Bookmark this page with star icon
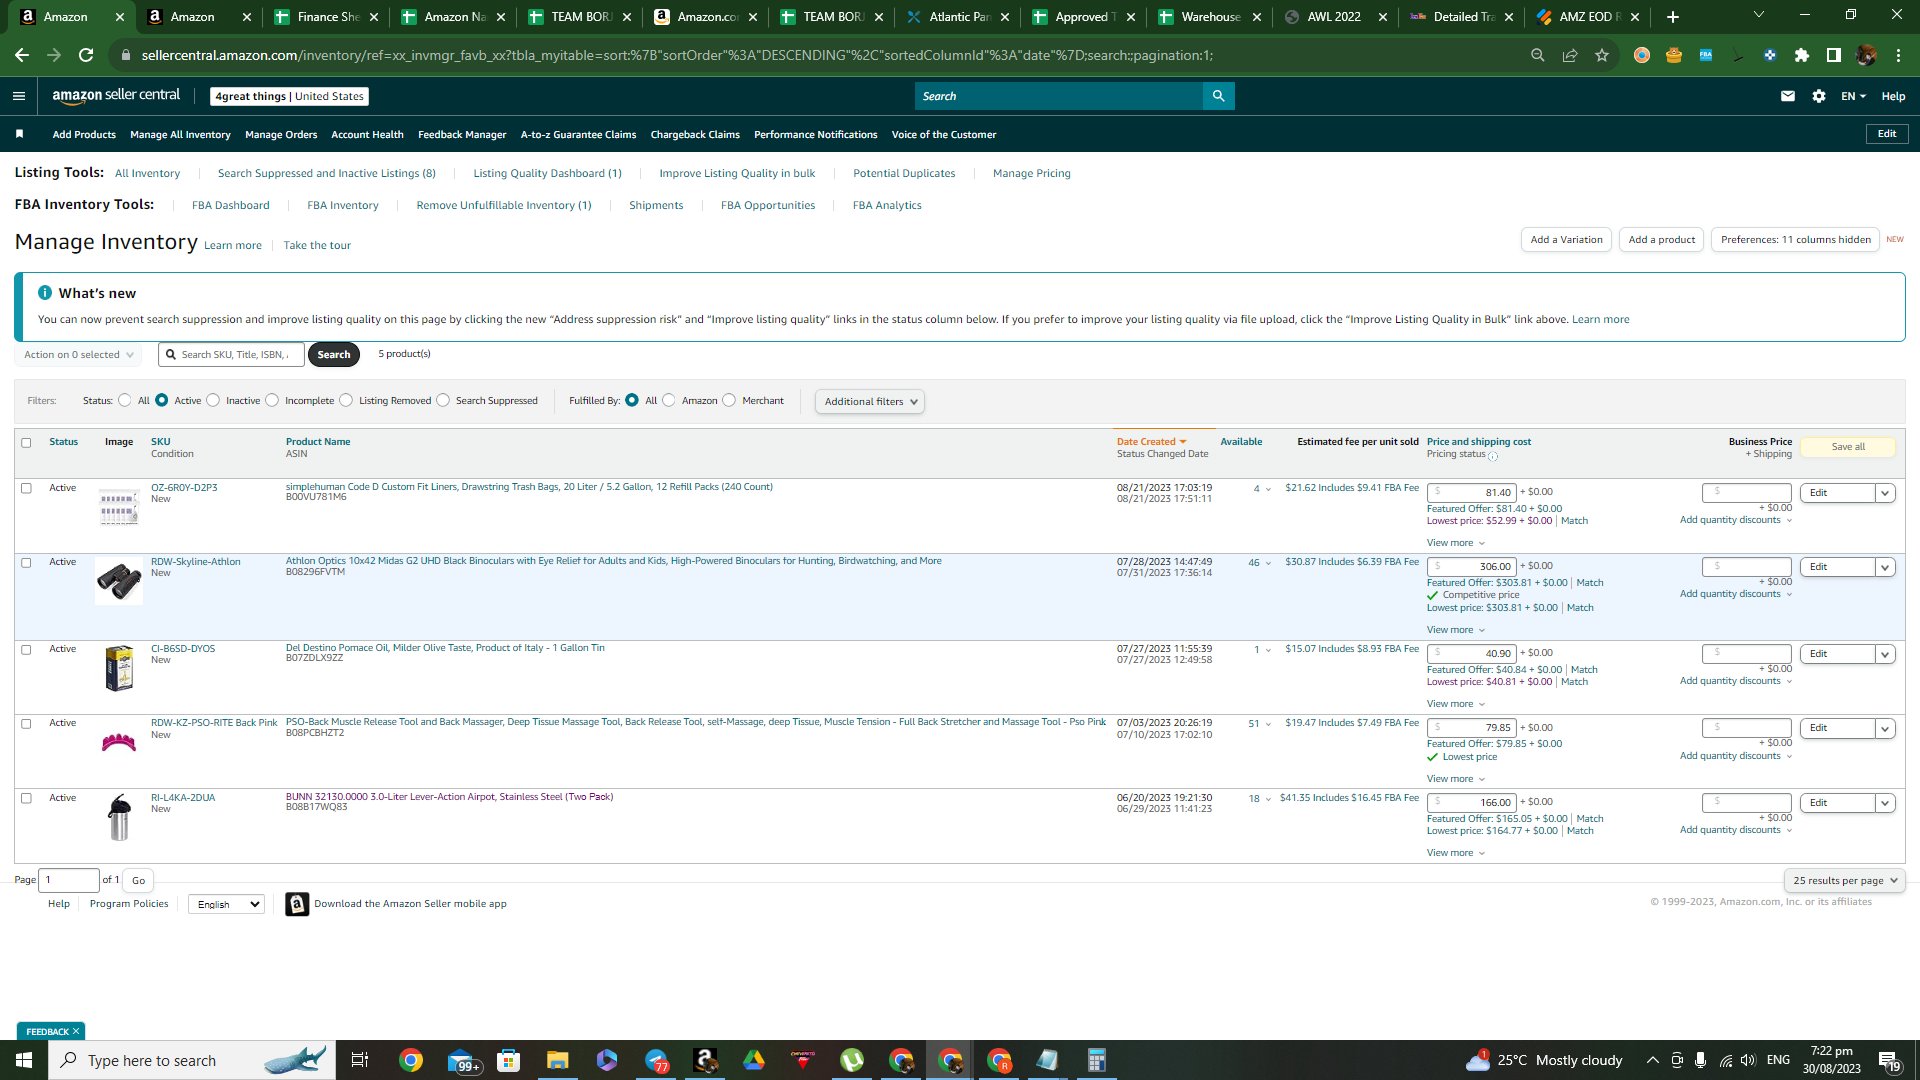 tap(1602, 55)
